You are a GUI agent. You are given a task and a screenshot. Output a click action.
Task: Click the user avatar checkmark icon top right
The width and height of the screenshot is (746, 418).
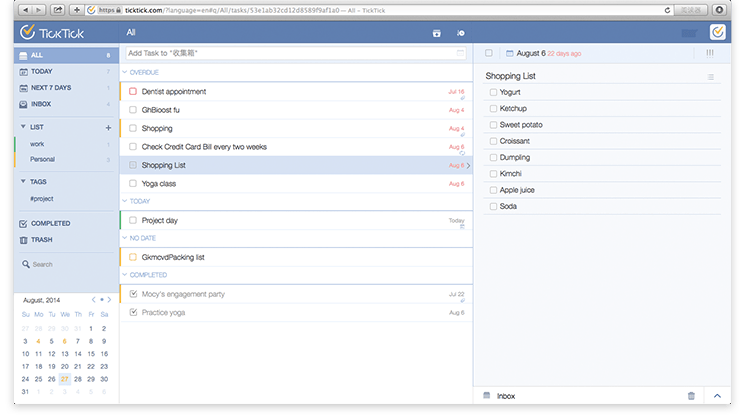pyautogui.click(x=717, y=32)
